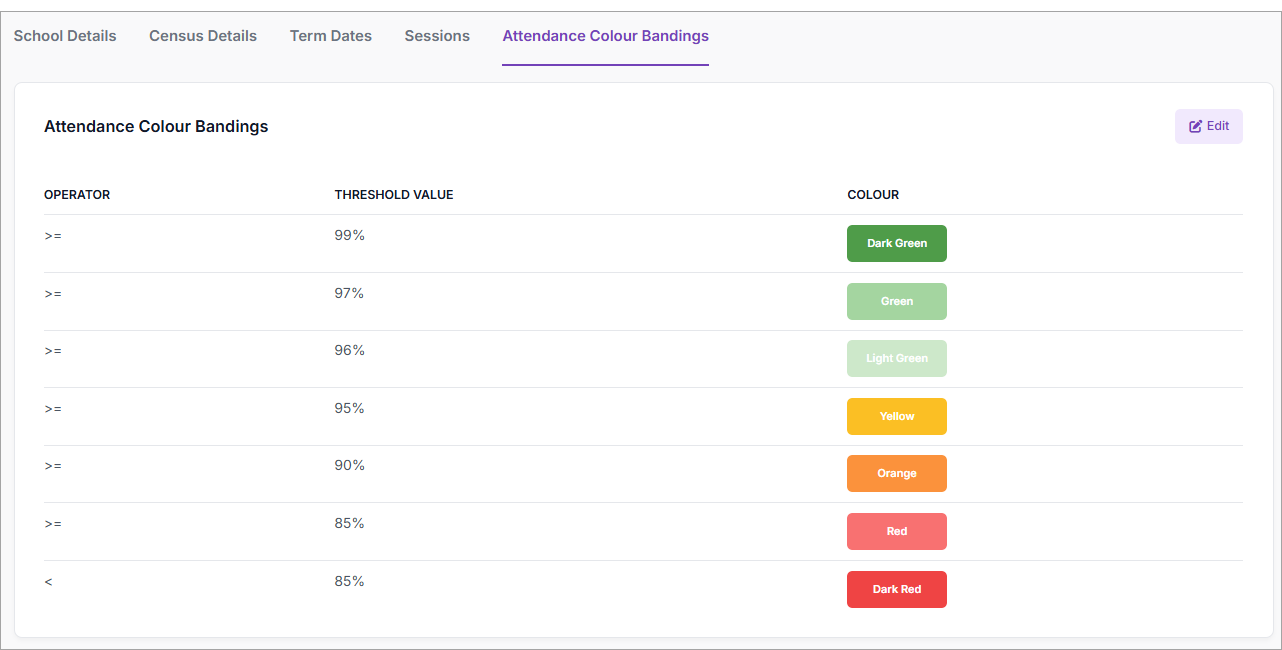Click the Dark Red colour swatch
The image size is (1282, 650).
click(x=896, y=589)
